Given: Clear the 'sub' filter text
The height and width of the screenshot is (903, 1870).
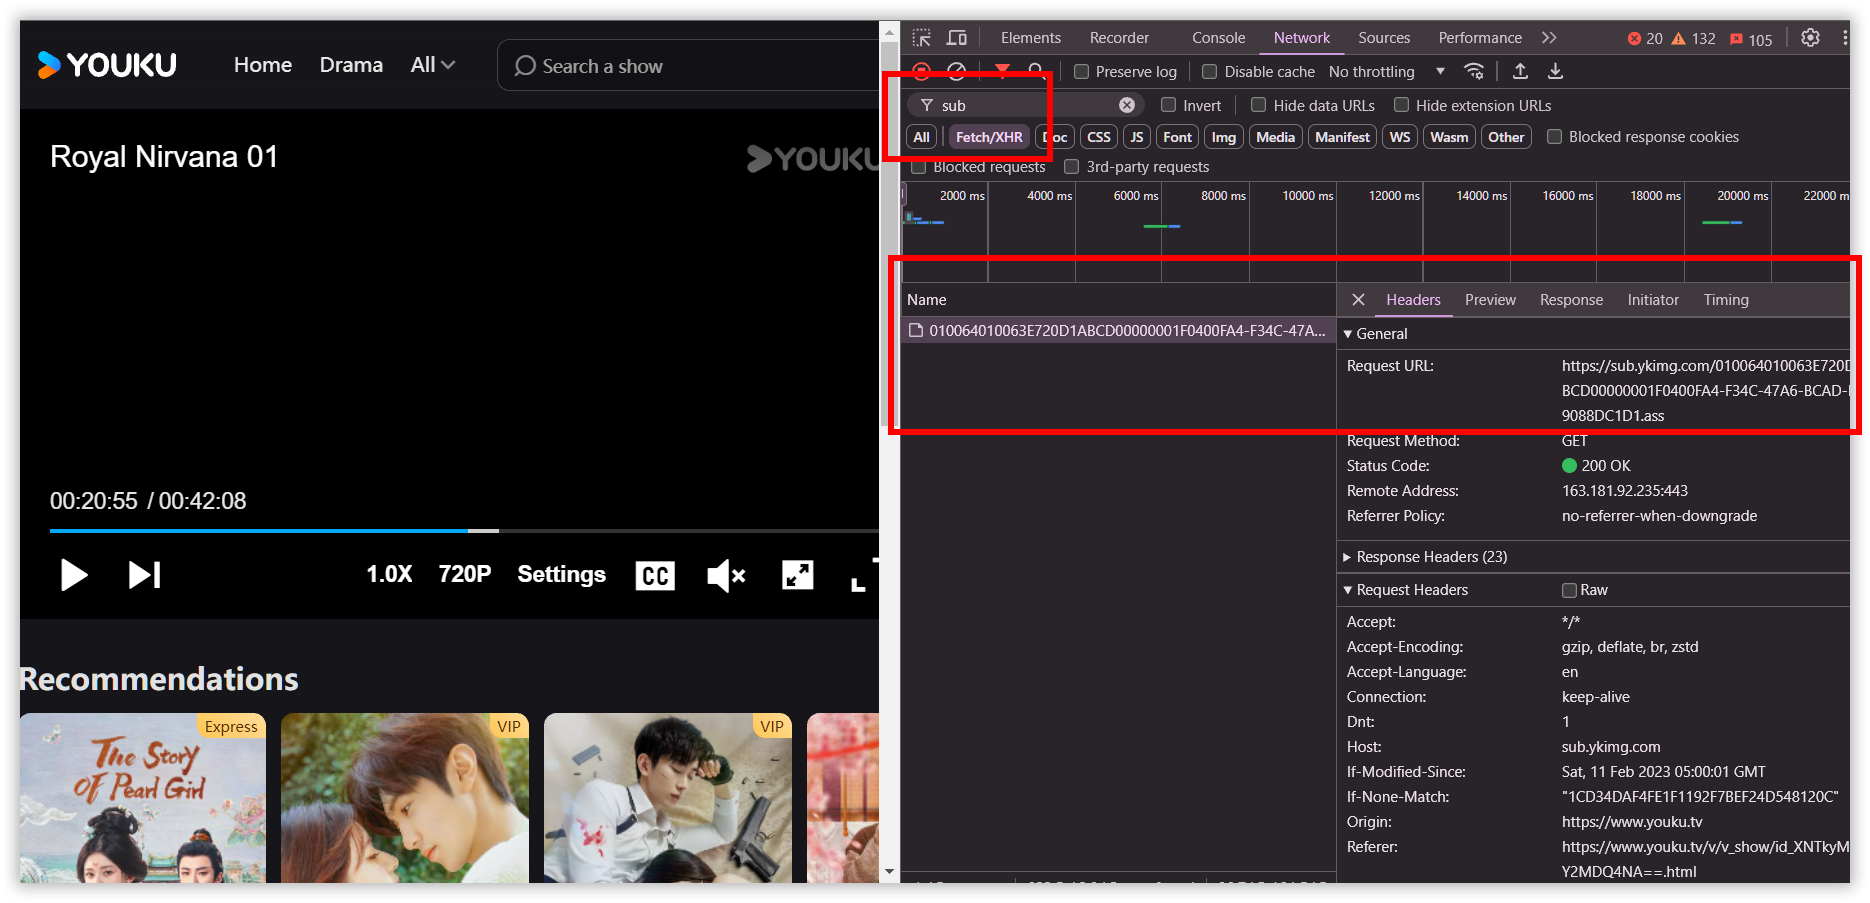Looking at the screenshot, I should pyautogui.click(x=1127, y=105).
